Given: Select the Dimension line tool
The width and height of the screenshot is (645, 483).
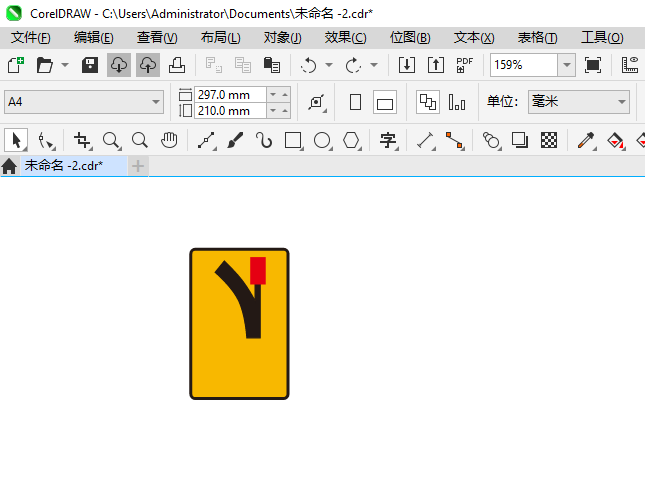Looking at the screenshot, I should coord(426,140).
